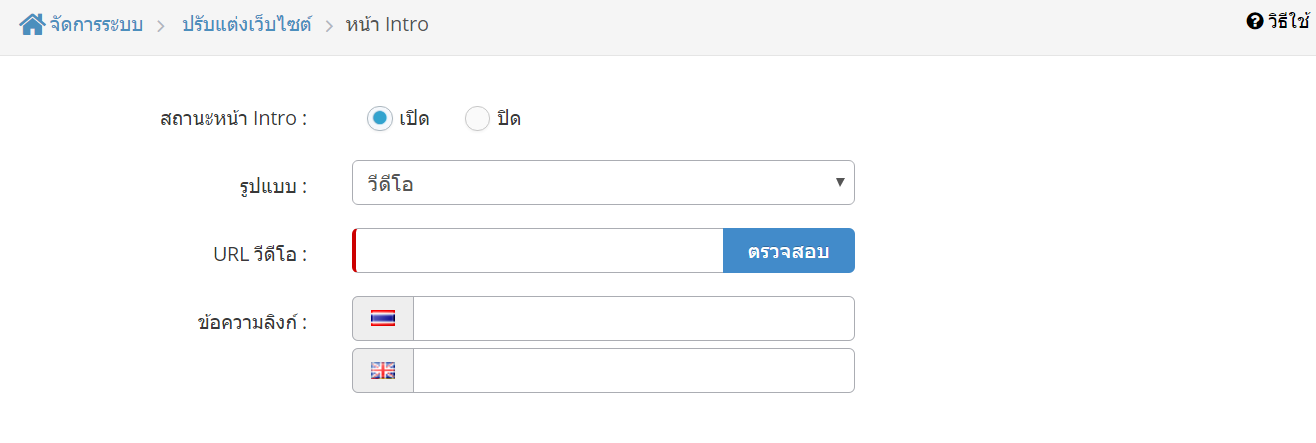Focus the Thai ข้อความลิงก์ text field
This screenshot has width=1316, height=443.
(x=634, y=318)
